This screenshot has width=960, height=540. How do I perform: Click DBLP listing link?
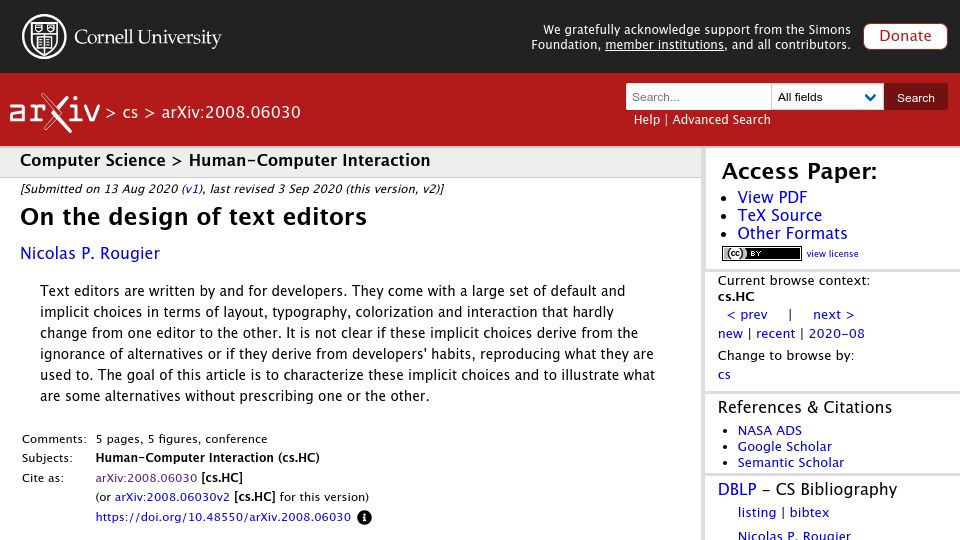(x=757, y=512)
